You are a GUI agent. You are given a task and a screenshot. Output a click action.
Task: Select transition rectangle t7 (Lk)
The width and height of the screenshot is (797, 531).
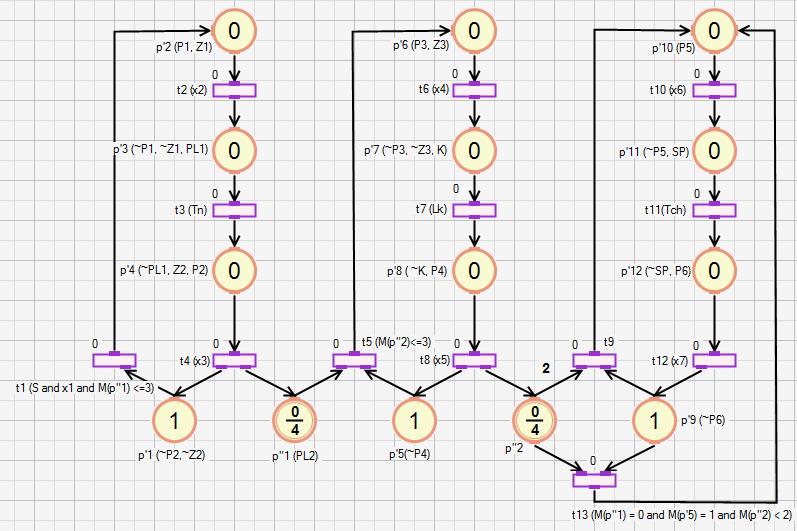pos(474,210)
